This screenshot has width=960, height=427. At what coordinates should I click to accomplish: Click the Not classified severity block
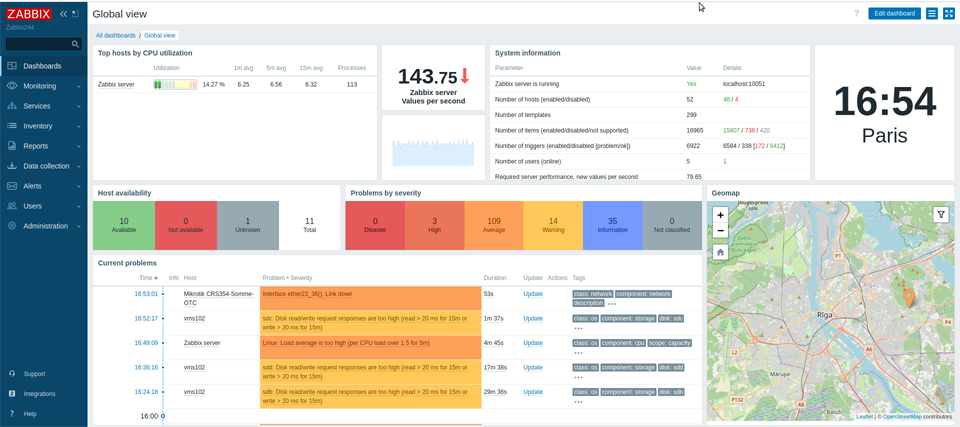(x=672, y=225)
